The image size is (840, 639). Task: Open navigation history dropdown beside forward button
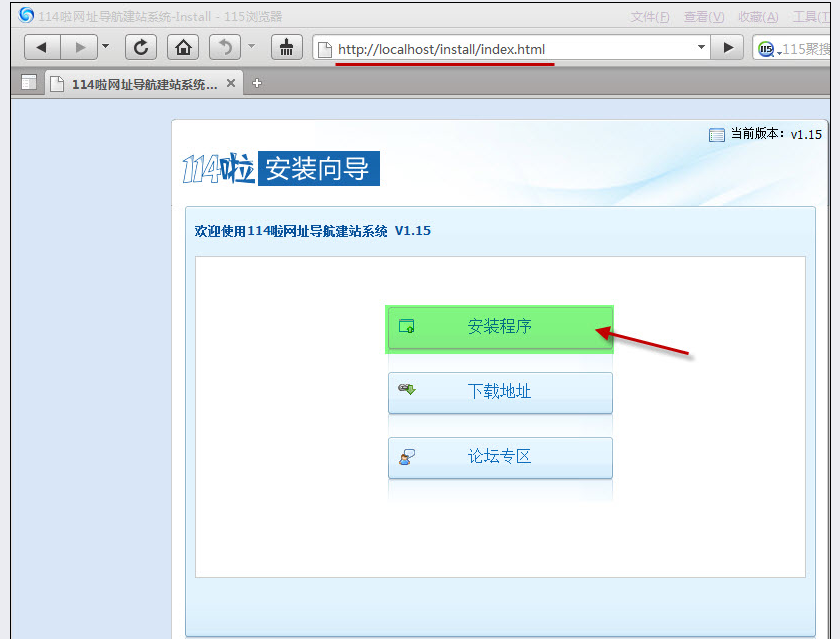(x=106, y=47)
